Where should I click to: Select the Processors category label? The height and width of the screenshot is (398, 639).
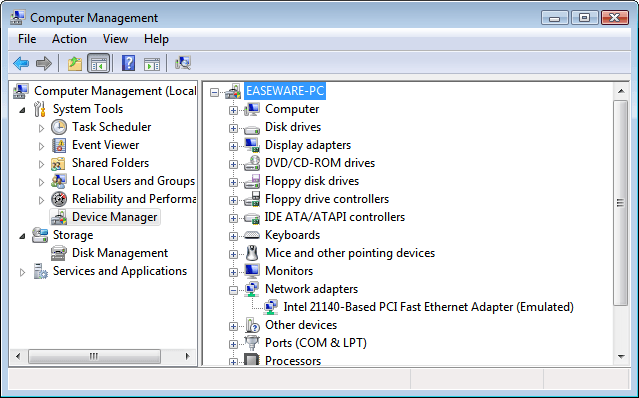pyautogui.click(x=293, y=361)
